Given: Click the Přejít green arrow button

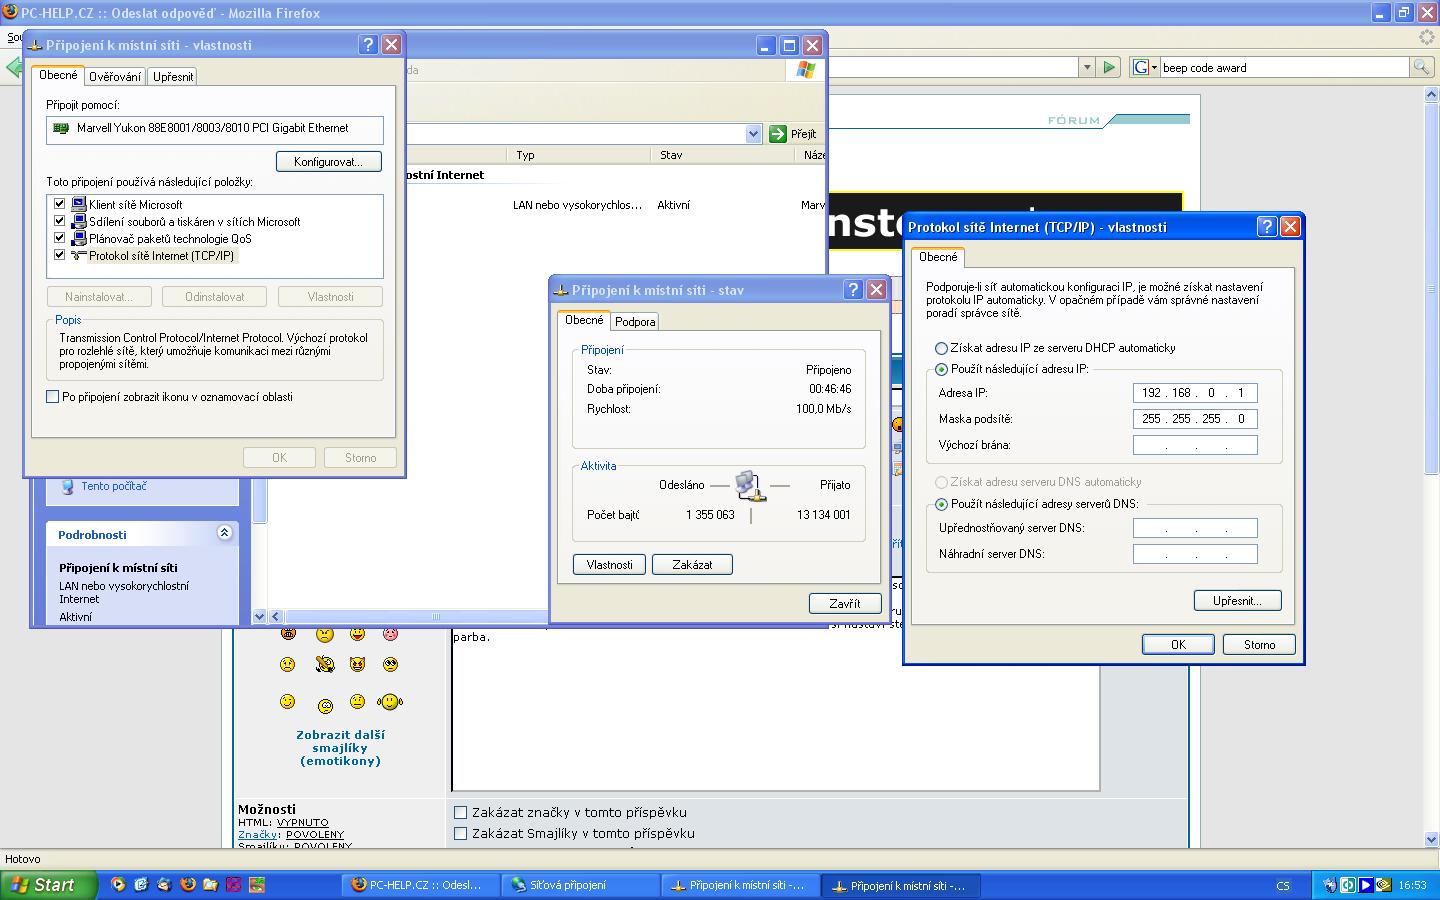Looking at the screenshot, I should (x=794, y=133).
